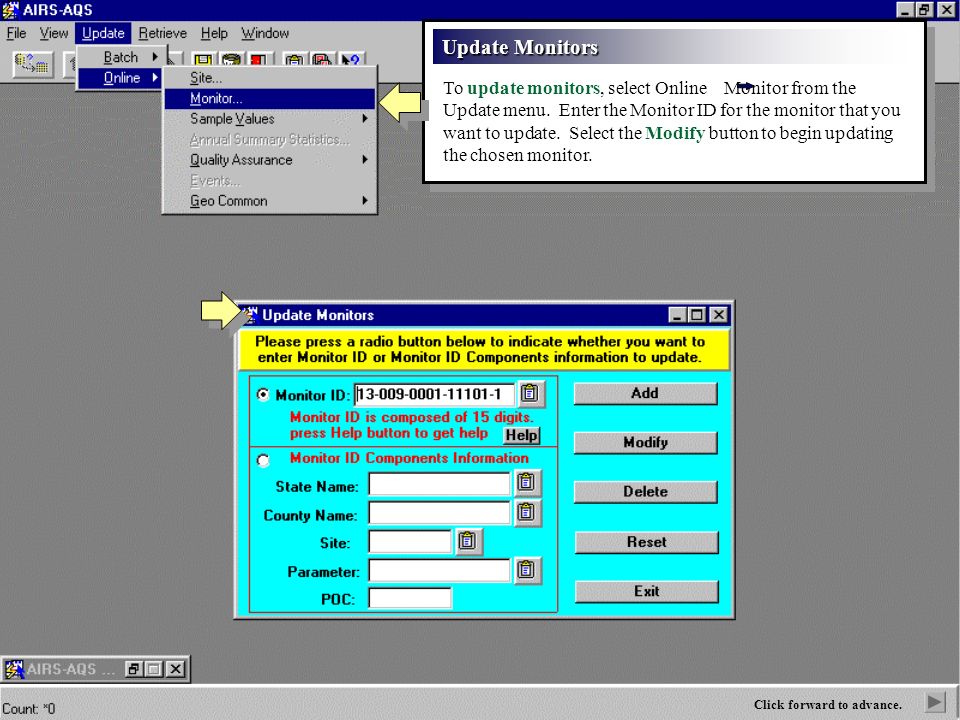Click the Delete button
The height and width of the screenshot is (720, 960).
(645, 492)
